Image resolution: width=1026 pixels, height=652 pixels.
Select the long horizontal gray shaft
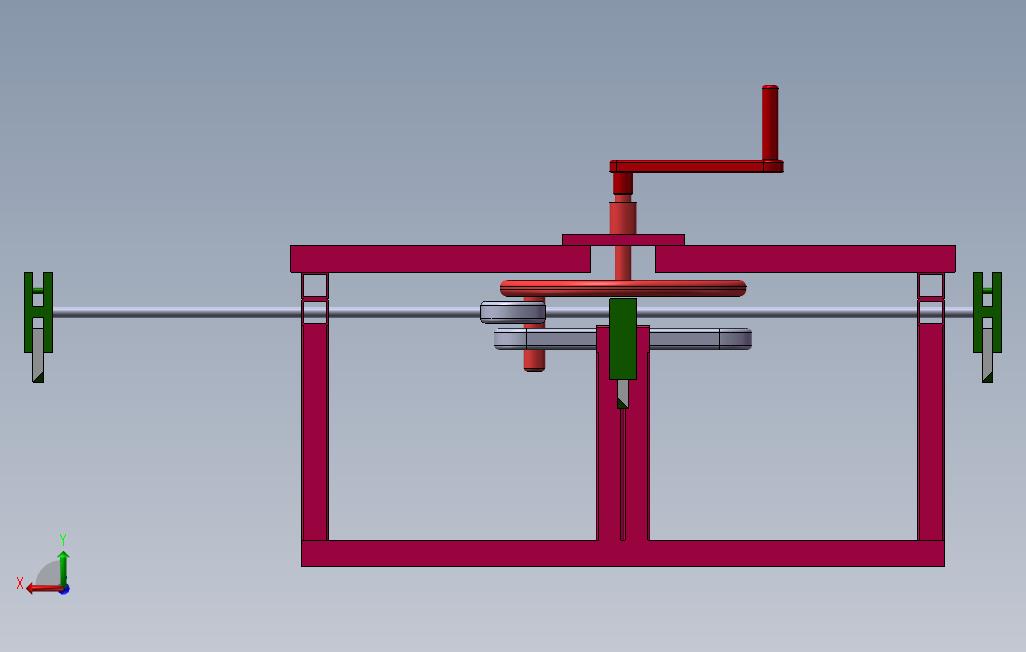click(513, 314)
